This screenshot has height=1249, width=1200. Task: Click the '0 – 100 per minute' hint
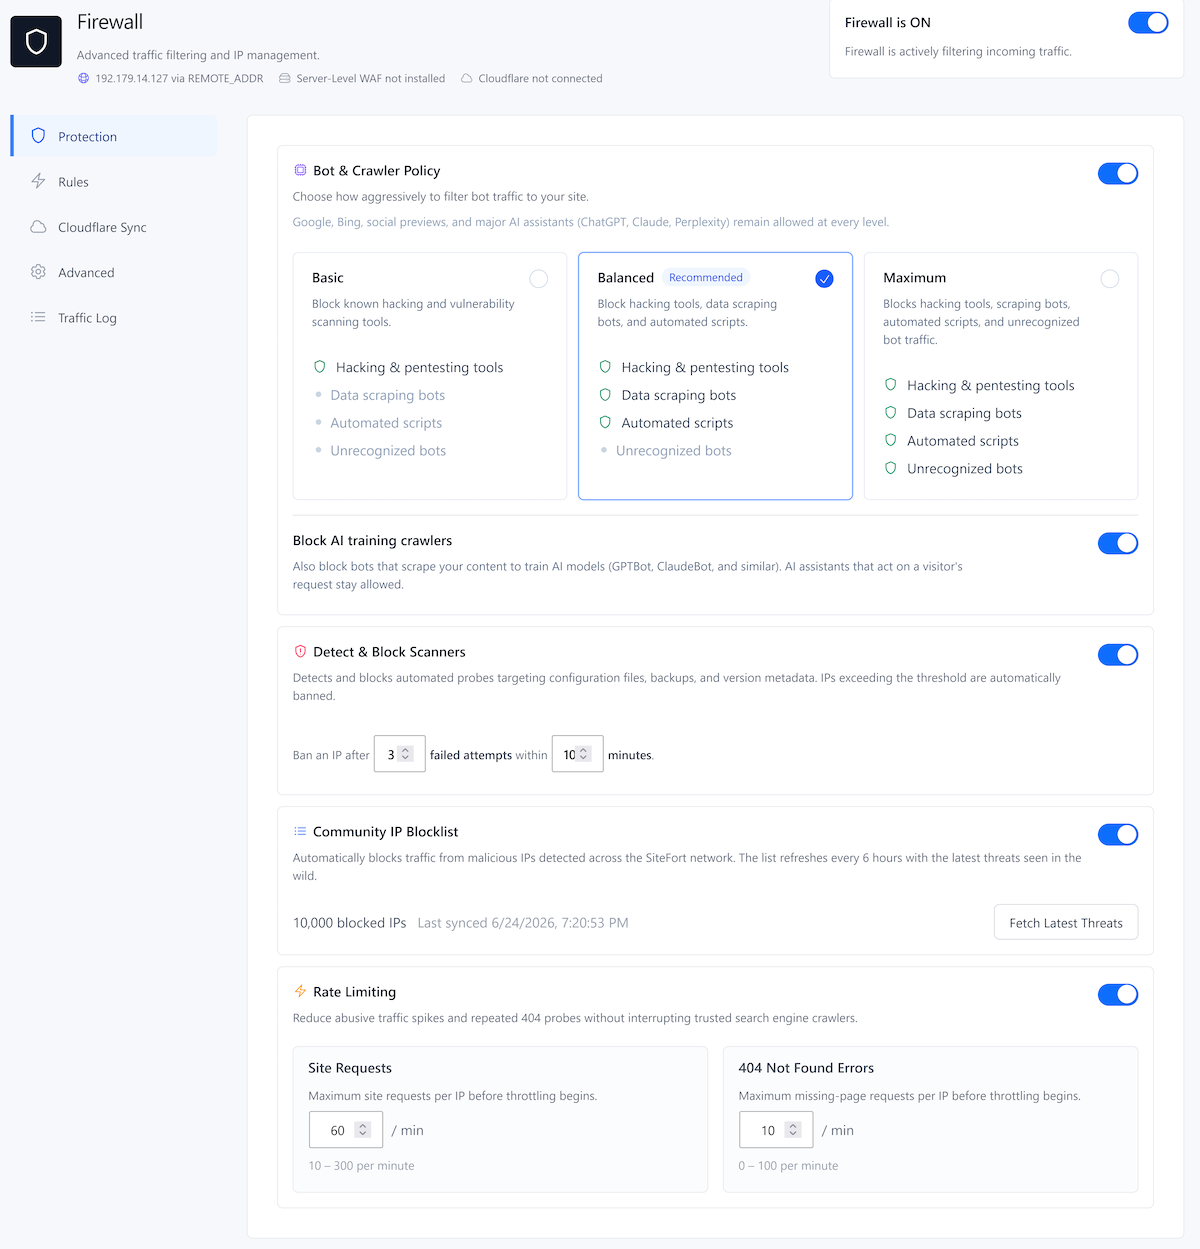788,1165
